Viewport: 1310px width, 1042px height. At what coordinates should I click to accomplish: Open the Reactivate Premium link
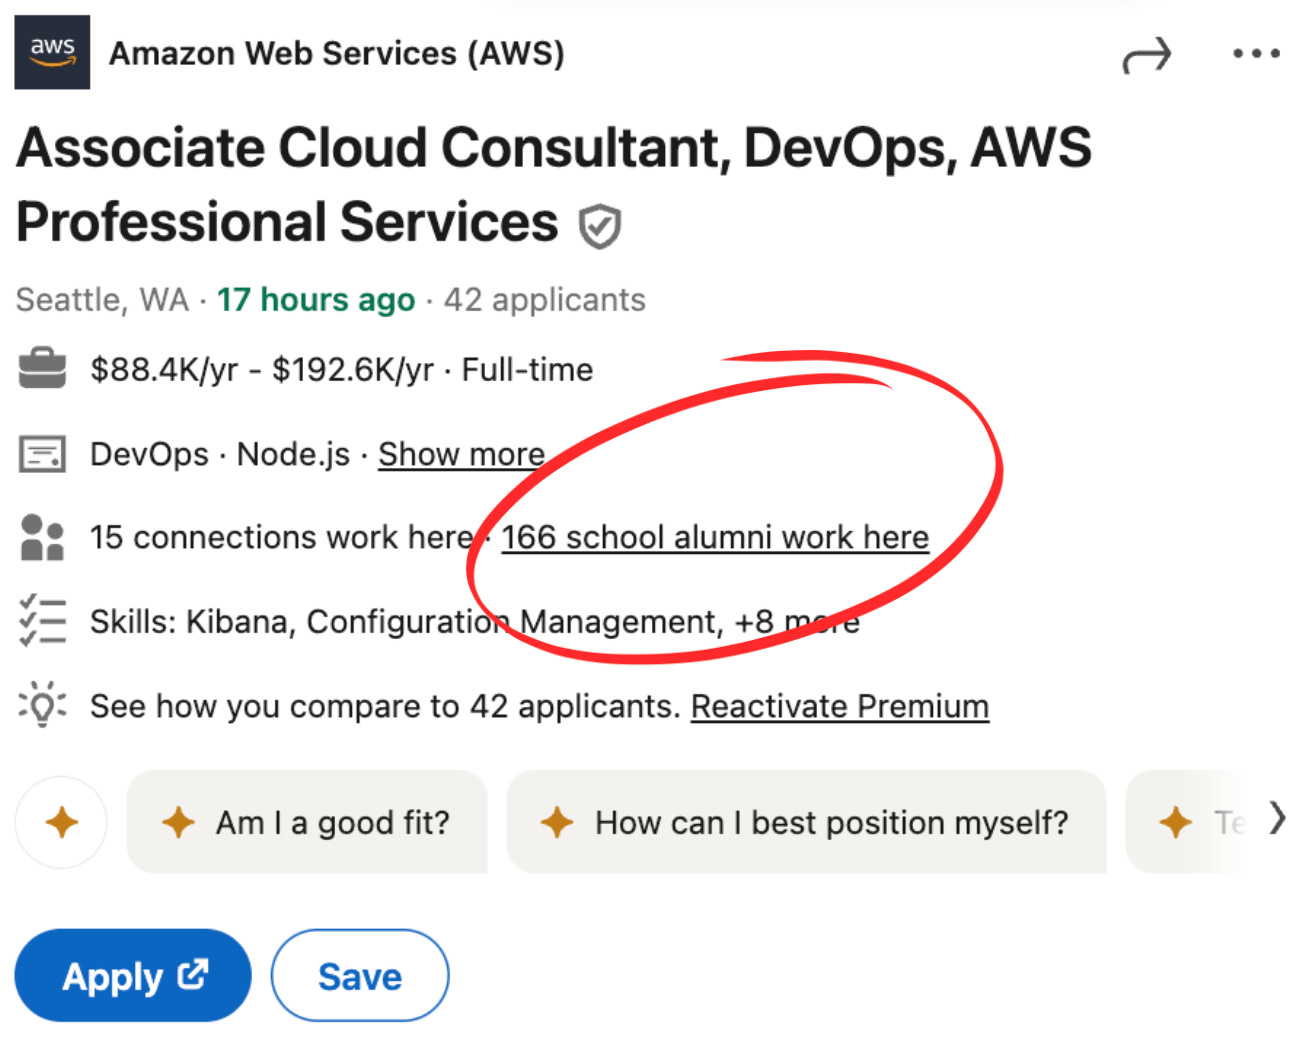[x=840, y=706]
